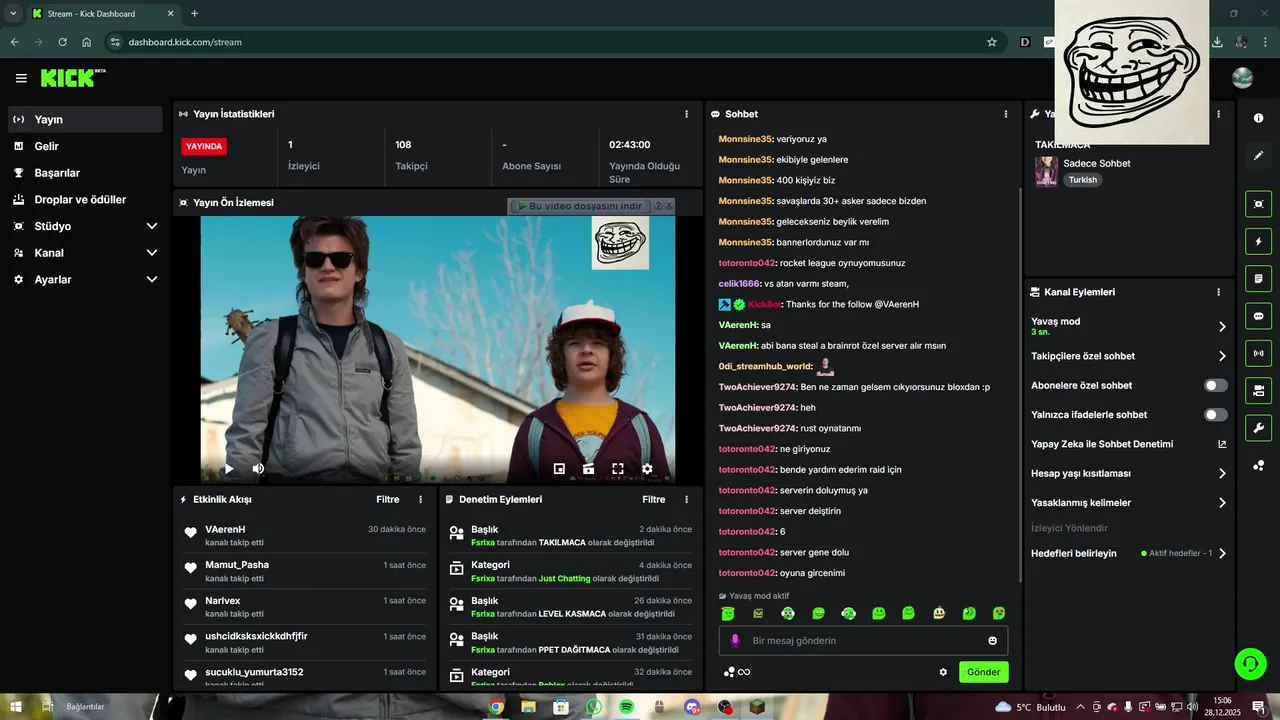Toggle broadcast stats icon in right rail
The image size is (1280, 720).
1258,353
